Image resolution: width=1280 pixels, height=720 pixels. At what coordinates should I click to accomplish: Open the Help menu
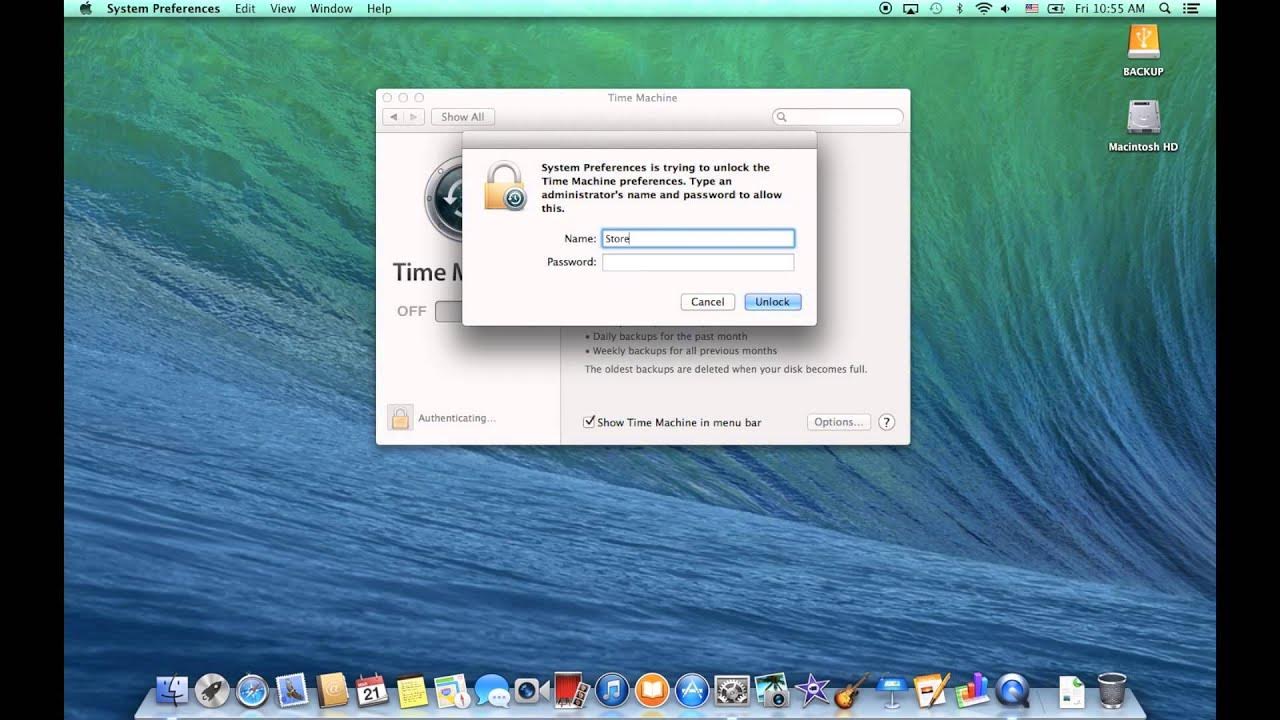379,8
